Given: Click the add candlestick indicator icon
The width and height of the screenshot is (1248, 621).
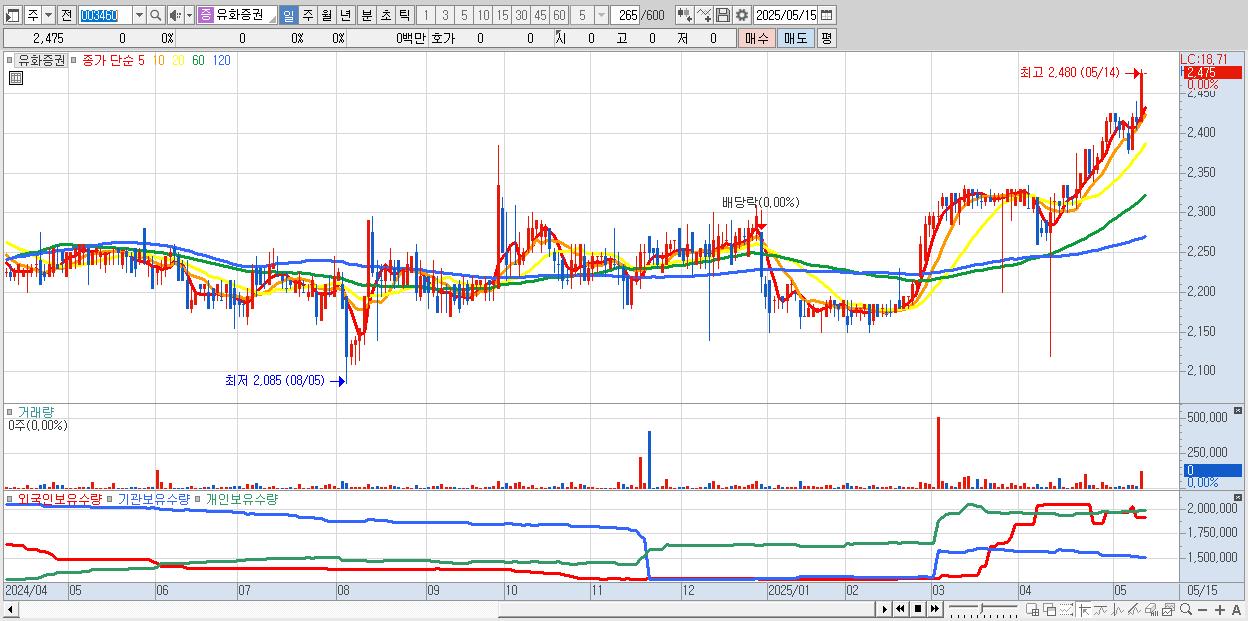Looking at the screenshot, I should coord(685,15).
